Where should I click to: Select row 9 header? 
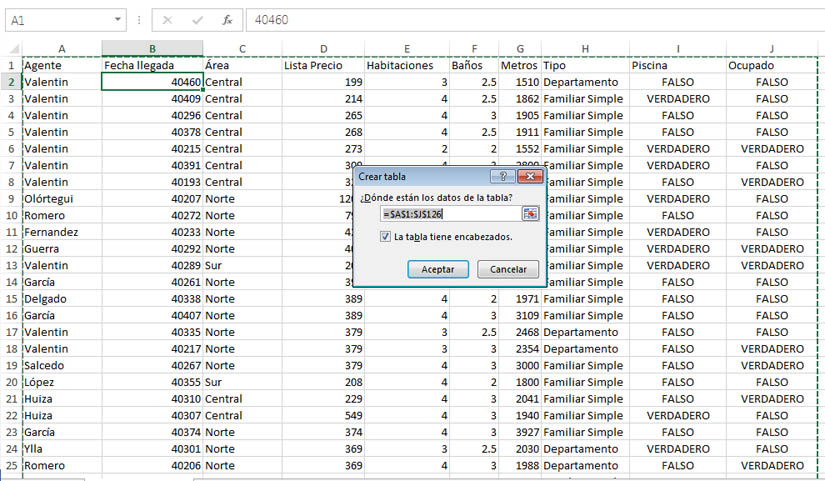point(11,199)
